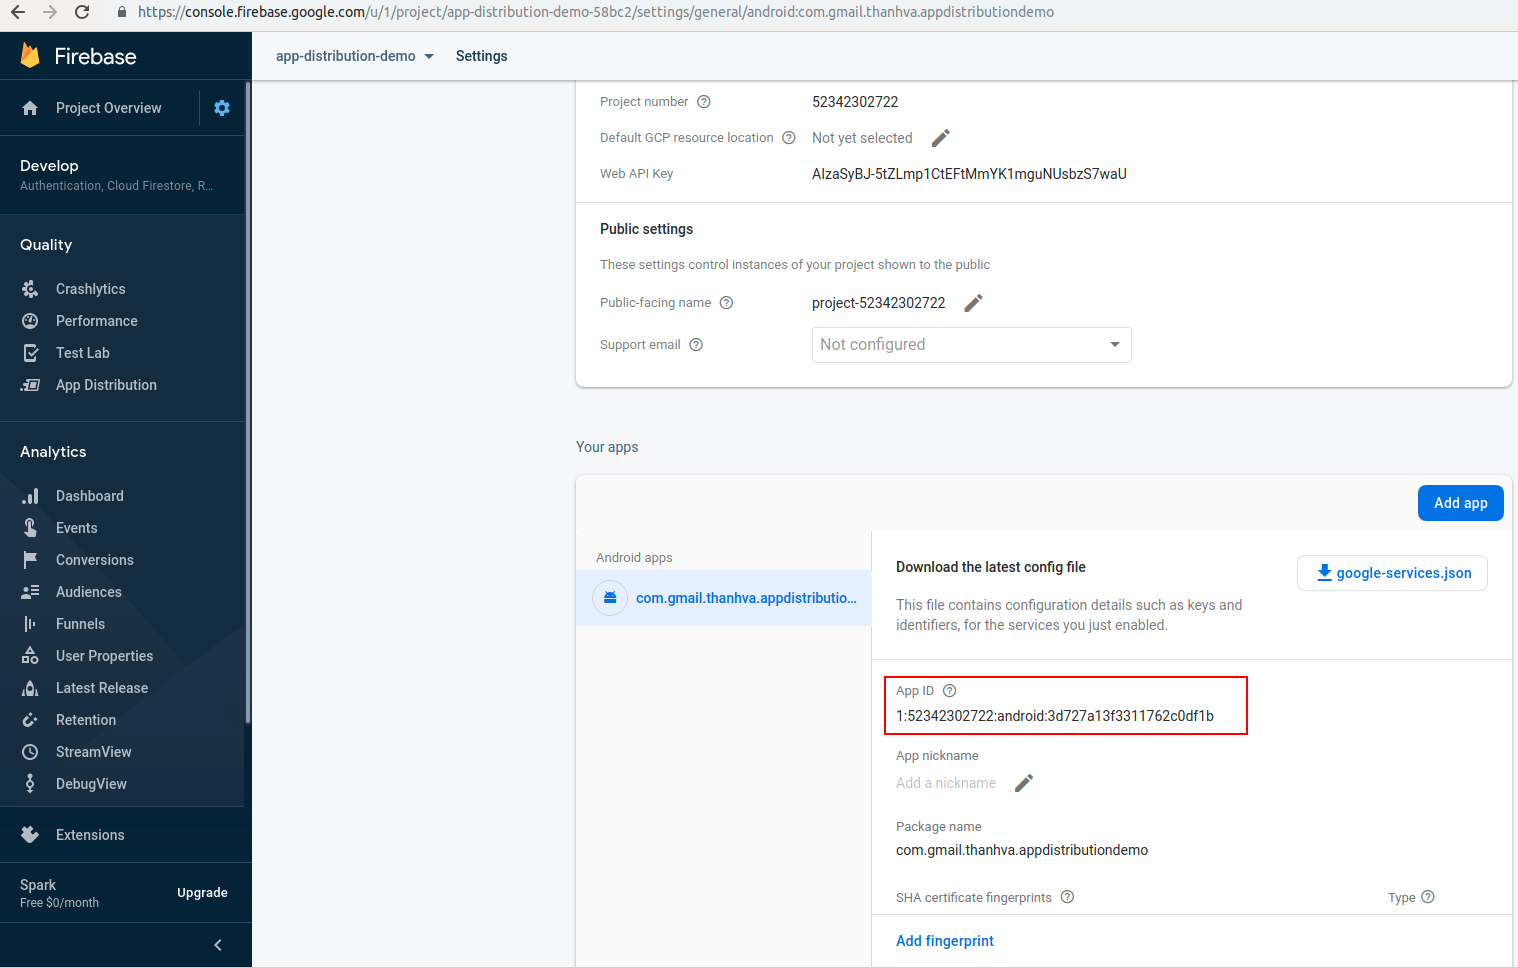Open project settings gear icon

click(222, 108)
